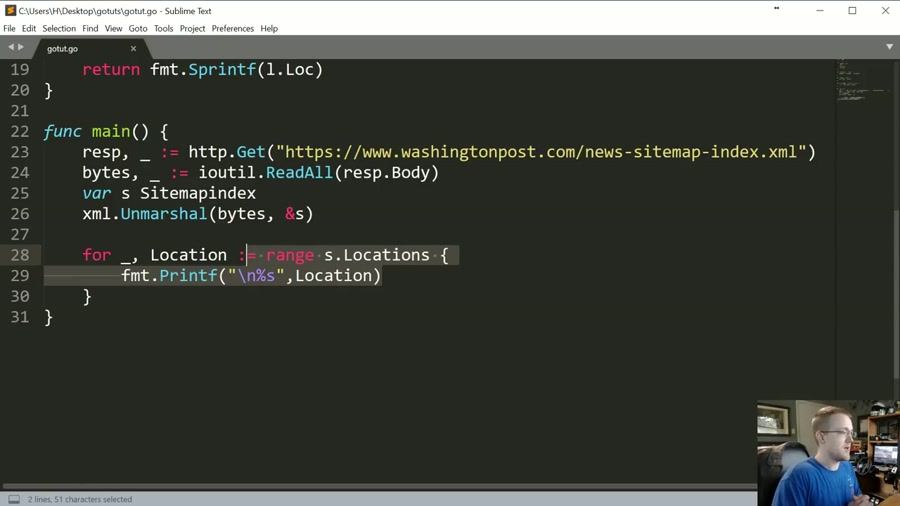Viewport: 900px width, 506px height.
Task: Open the Project menu
Action: coord(192,28)
